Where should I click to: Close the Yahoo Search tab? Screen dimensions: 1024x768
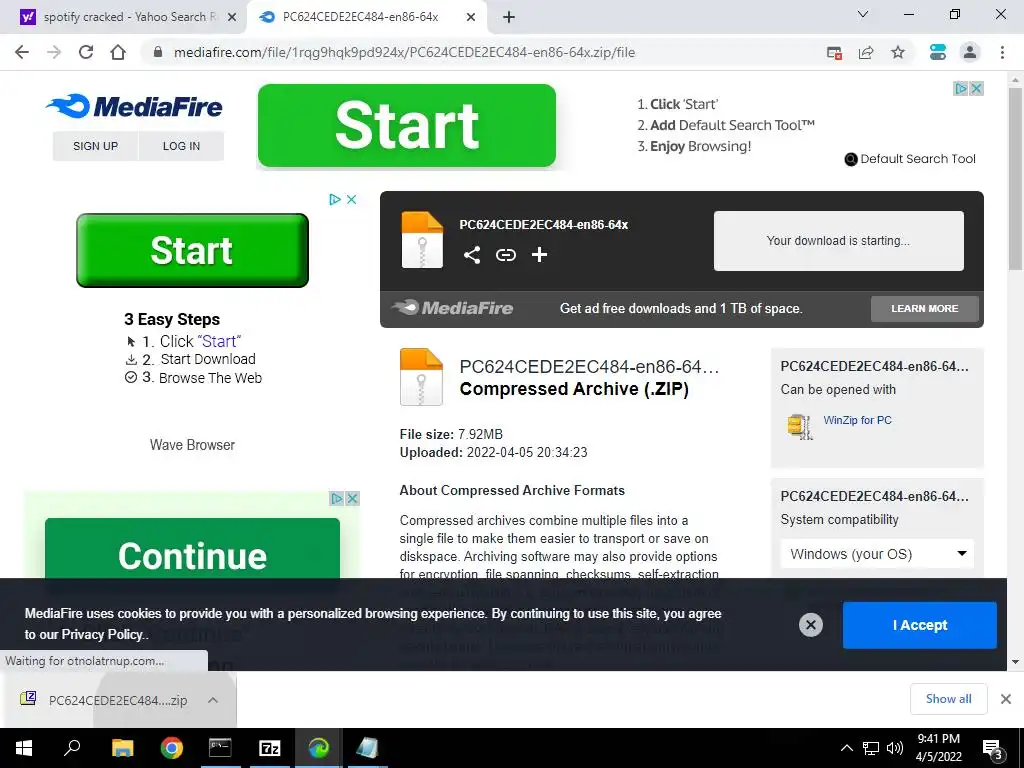232,17
